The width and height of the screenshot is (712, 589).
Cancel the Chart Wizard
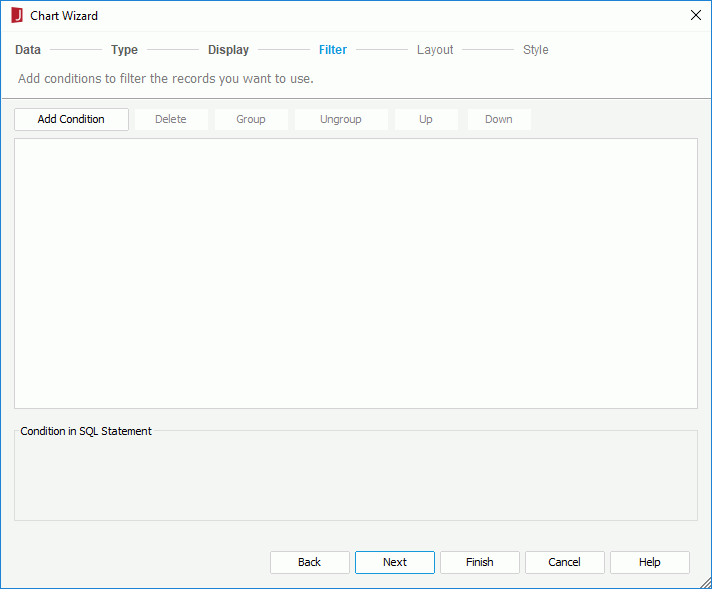(x=564, y=562)
